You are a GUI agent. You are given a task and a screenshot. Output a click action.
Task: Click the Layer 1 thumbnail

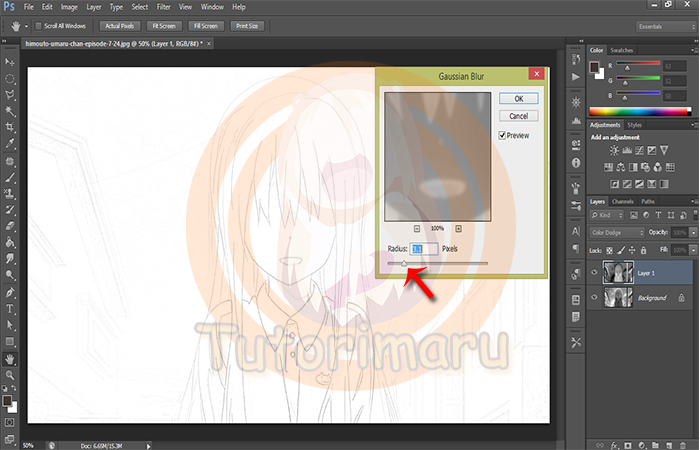point(618,273)
